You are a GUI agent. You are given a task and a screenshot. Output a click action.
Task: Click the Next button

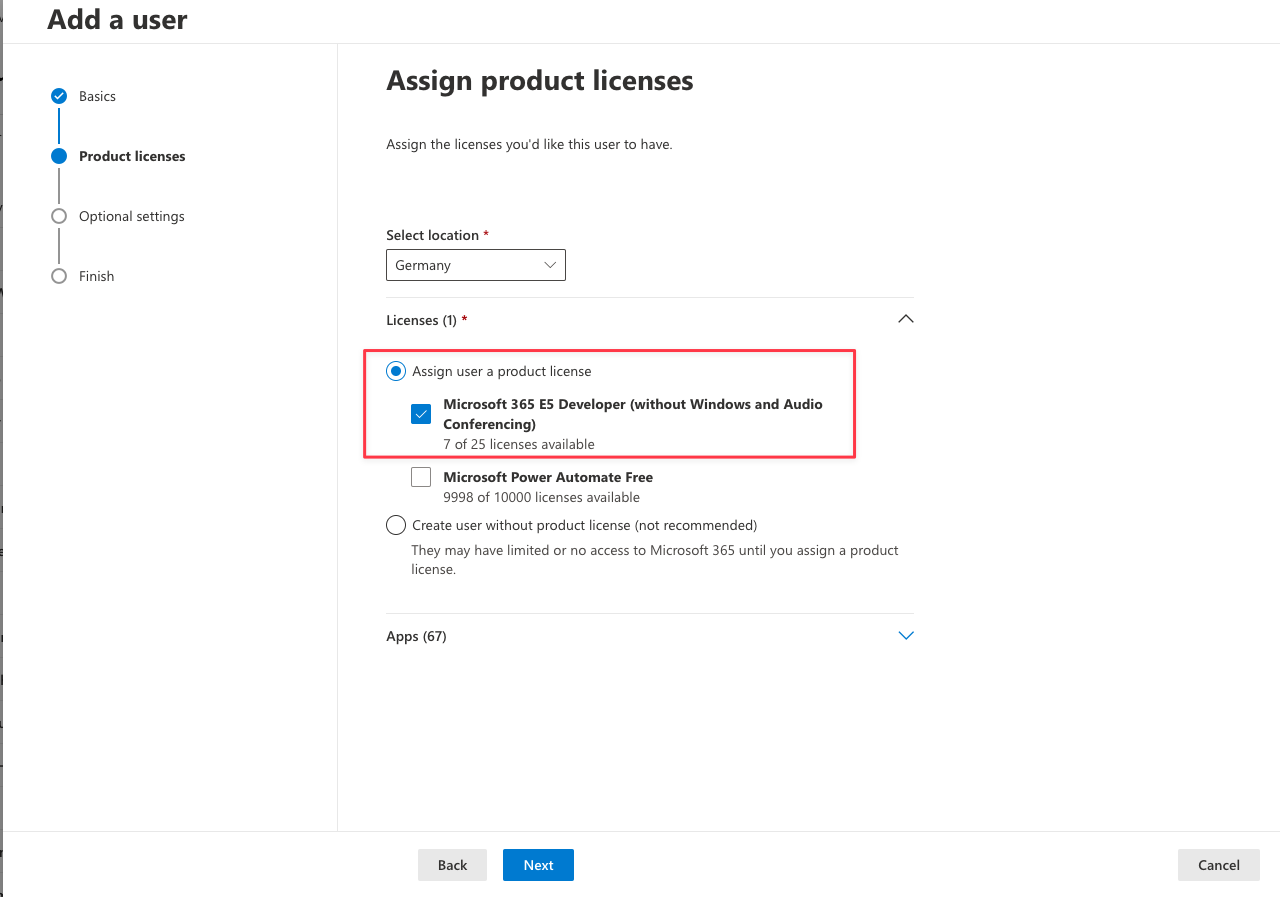pos(538,865)
